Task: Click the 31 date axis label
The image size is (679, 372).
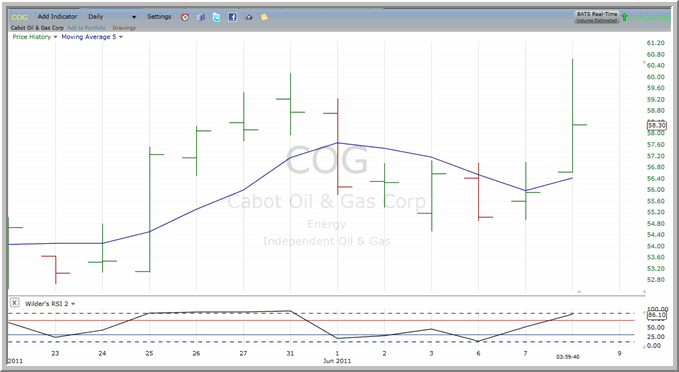Action: pos(290,353)
